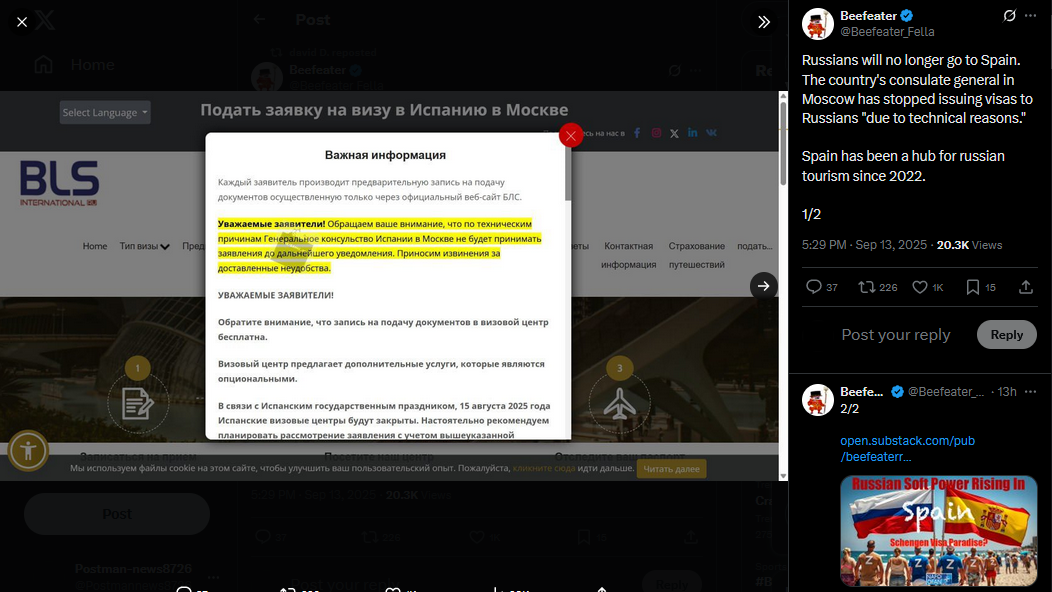Like the post with 1K likes
This screenshot has height=592, width=1052.
pyautogui.click(x=928, y=287)
